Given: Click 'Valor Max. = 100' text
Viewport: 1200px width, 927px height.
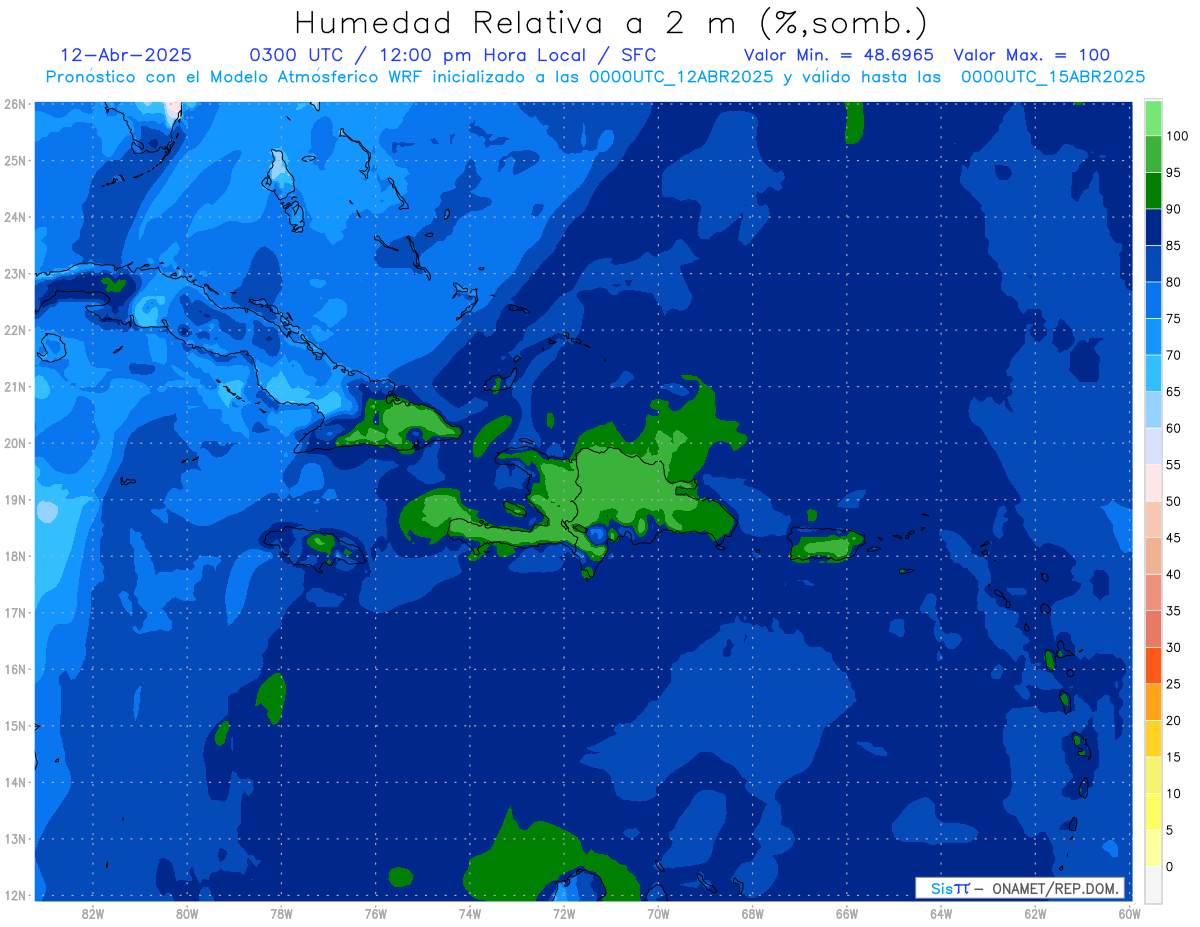Looking at the screenshot, I should (1031, 55).
